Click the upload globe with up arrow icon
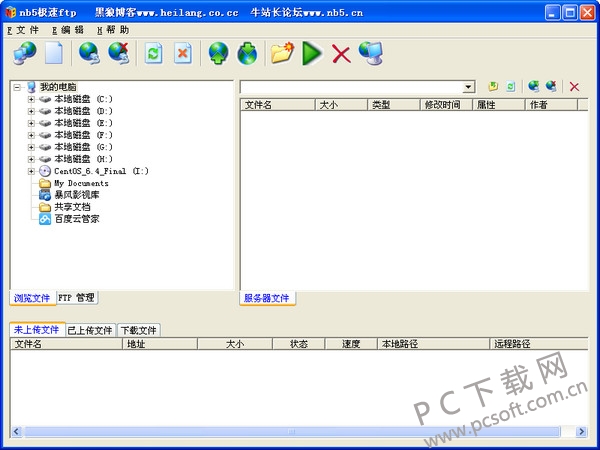The height and width of the screenshot is (450, 600). coord(218,53)
